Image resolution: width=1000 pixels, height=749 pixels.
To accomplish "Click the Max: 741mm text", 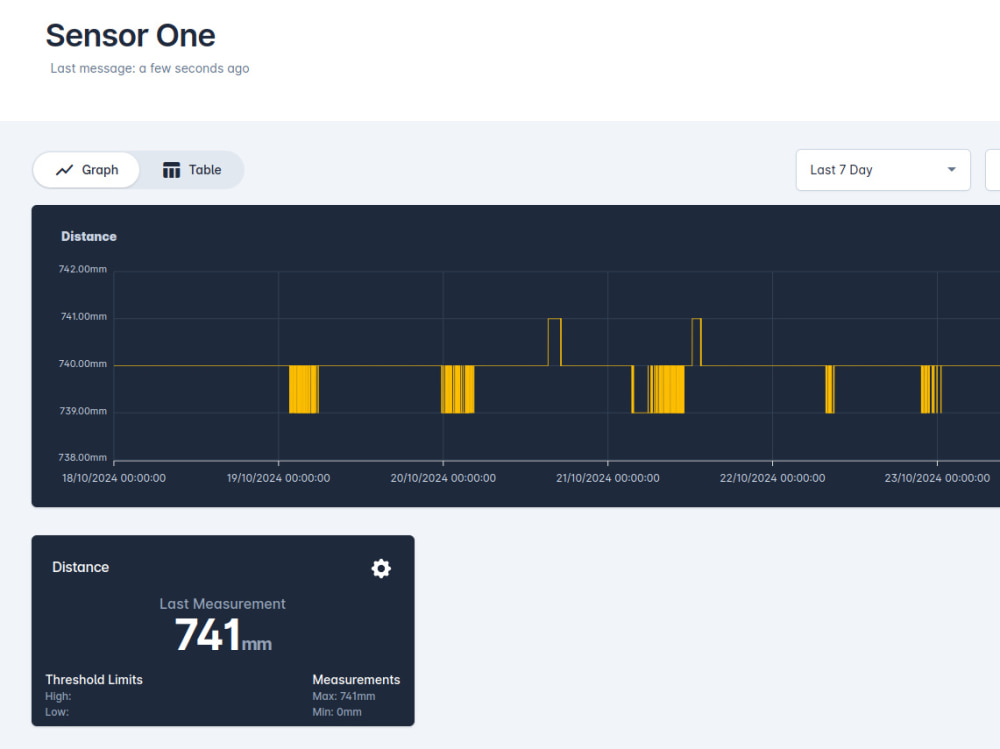I will click(x=344, y=696).
